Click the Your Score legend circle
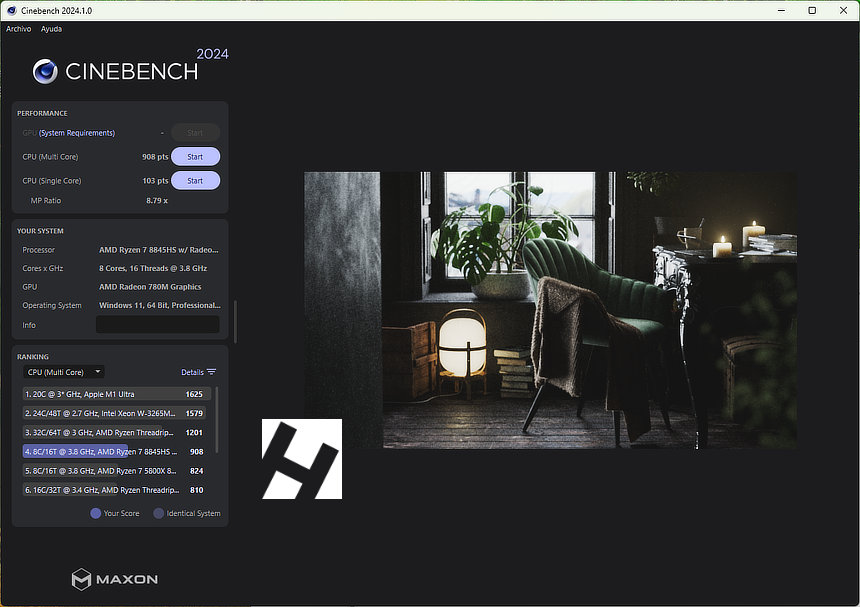The height and width of the screenshot is (607, 860). tap(96, 513)
